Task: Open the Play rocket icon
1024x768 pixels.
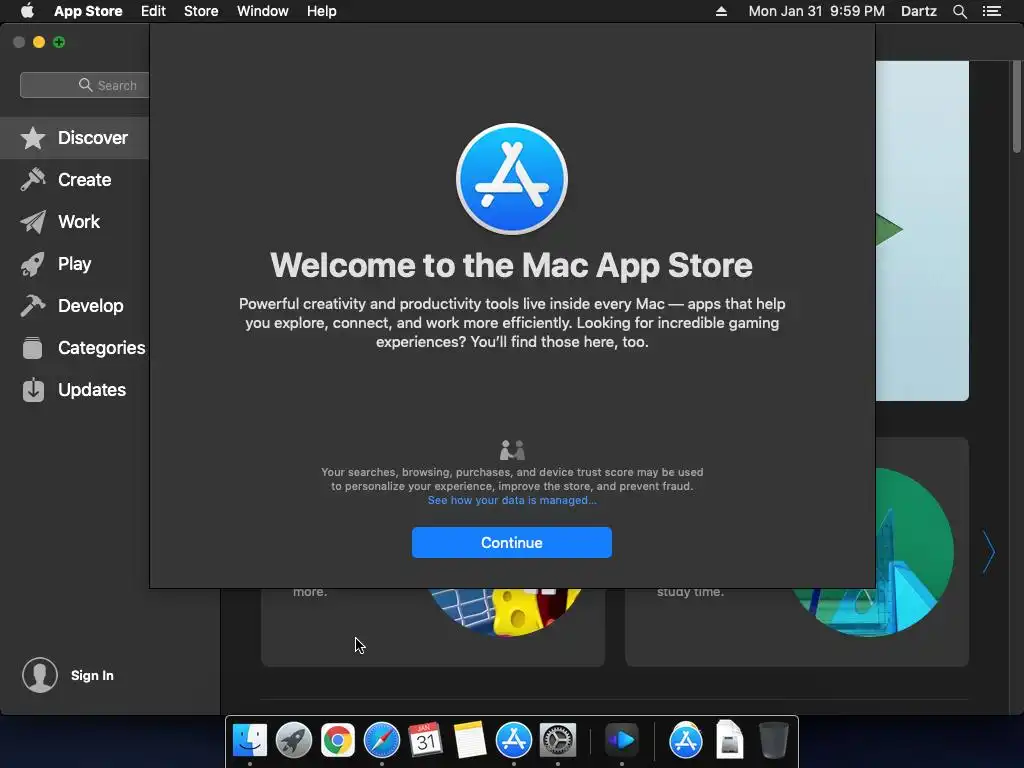Action: (33, 264)
